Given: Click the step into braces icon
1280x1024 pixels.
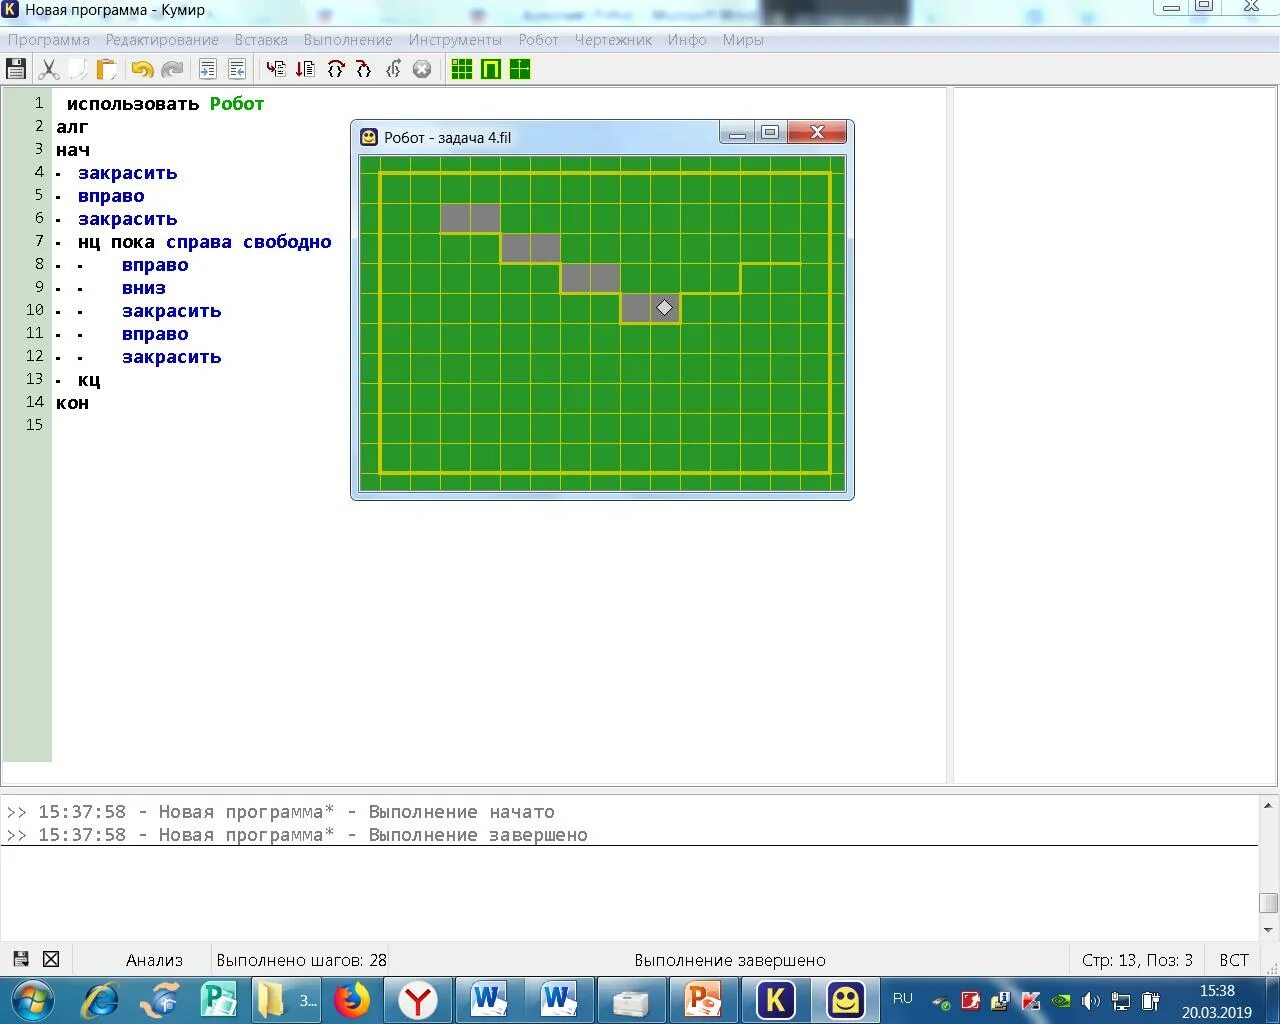Looking at the screenshot, I should [364, 69].
